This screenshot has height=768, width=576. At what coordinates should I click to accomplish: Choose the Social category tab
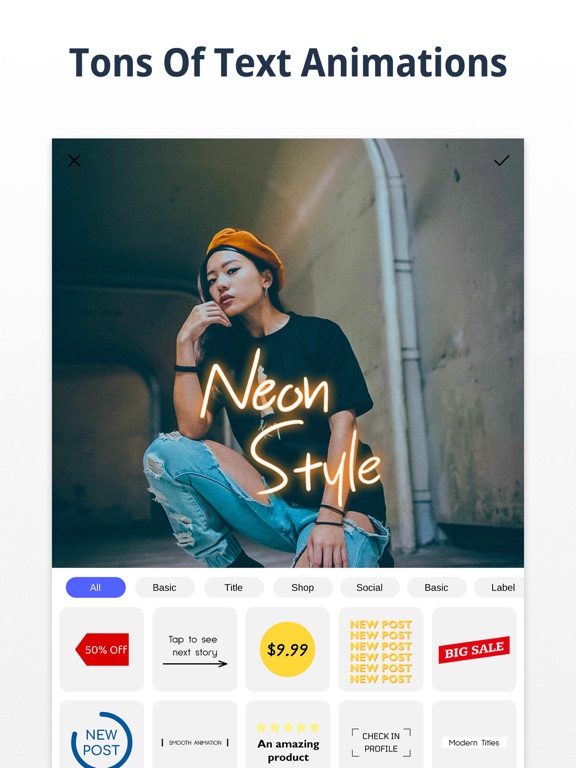369,587
